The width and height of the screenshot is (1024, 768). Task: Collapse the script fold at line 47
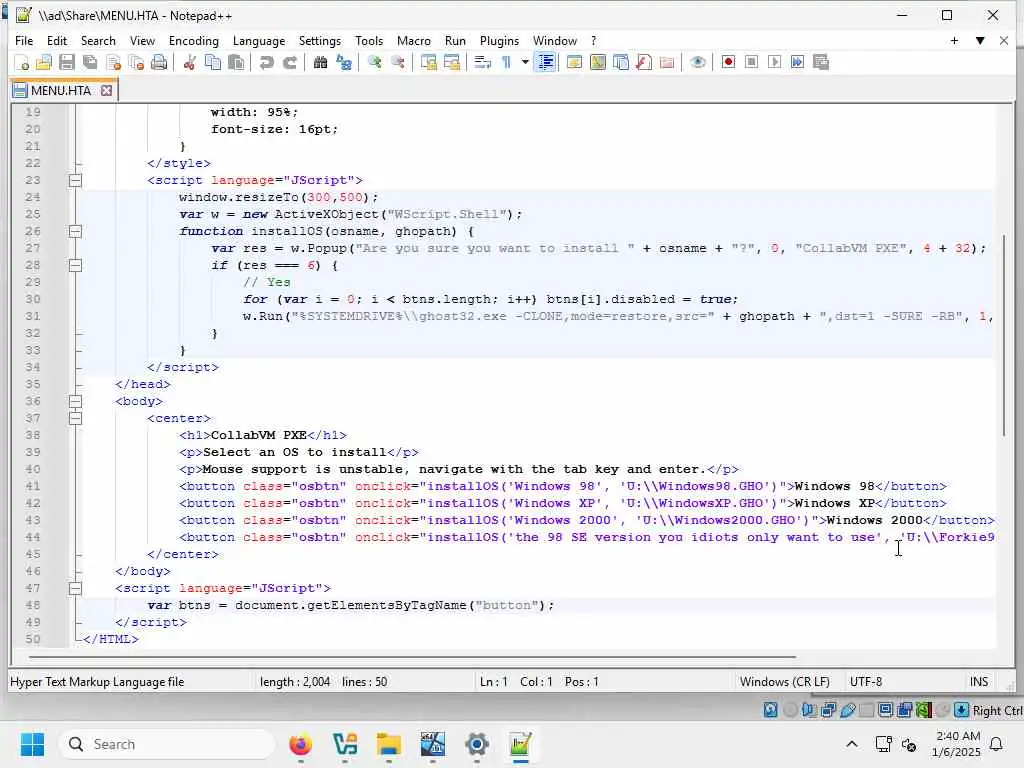(x=75, y=588)
